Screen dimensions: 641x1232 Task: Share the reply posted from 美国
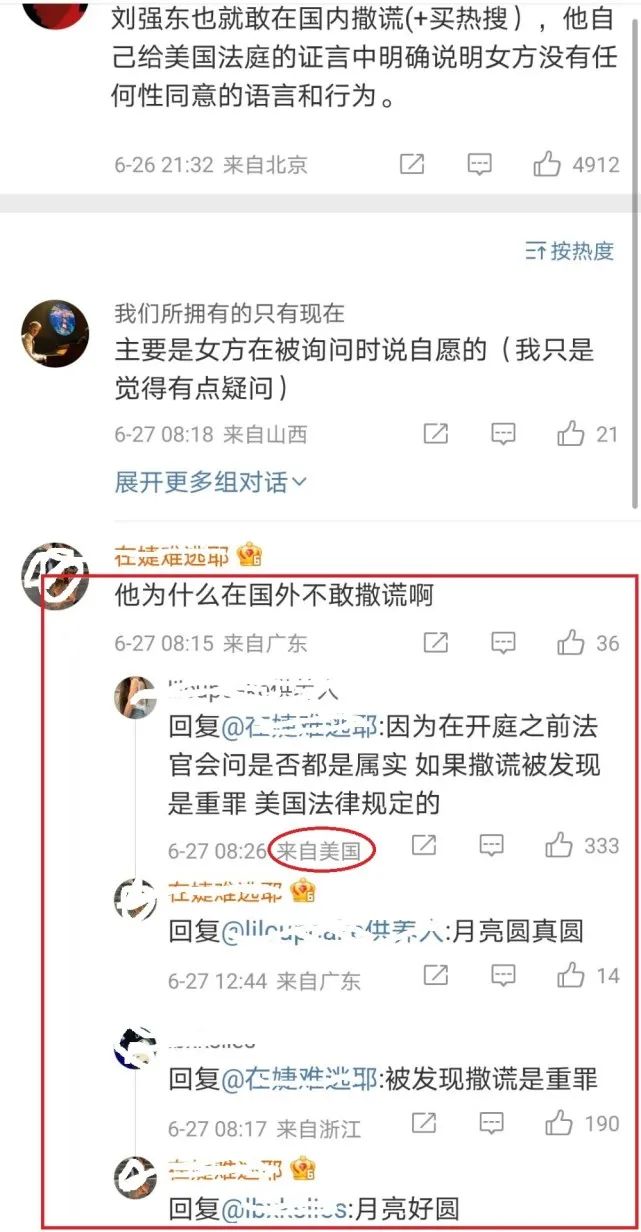point(424,846)
